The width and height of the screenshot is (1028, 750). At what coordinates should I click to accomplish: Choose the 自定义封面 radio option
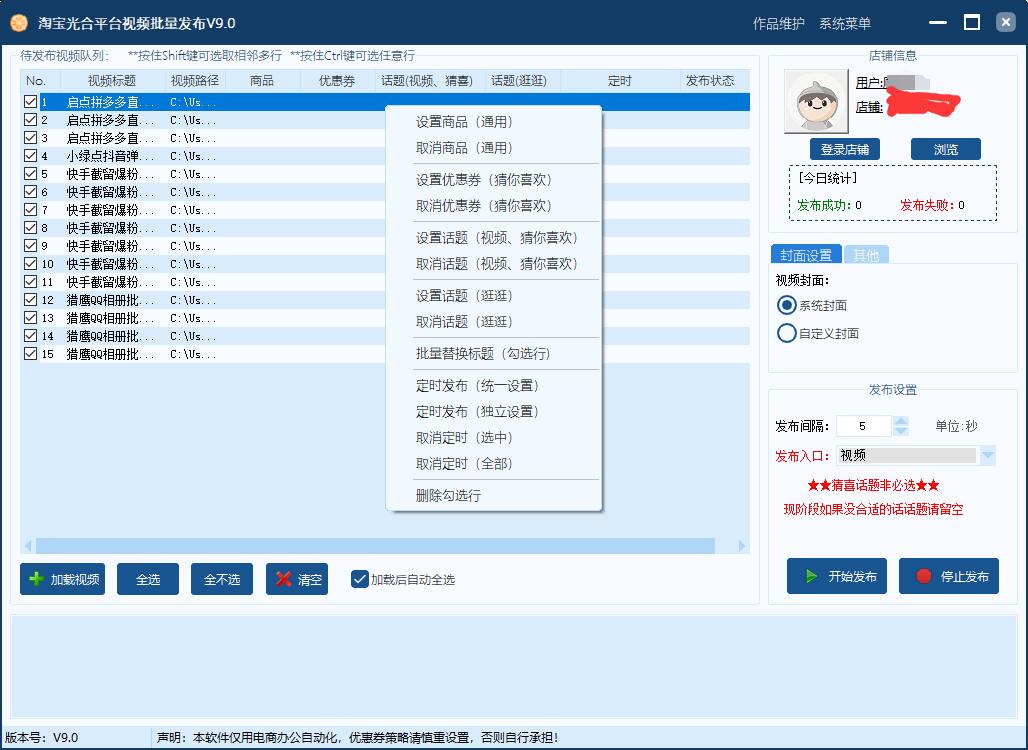pos(786,333)
